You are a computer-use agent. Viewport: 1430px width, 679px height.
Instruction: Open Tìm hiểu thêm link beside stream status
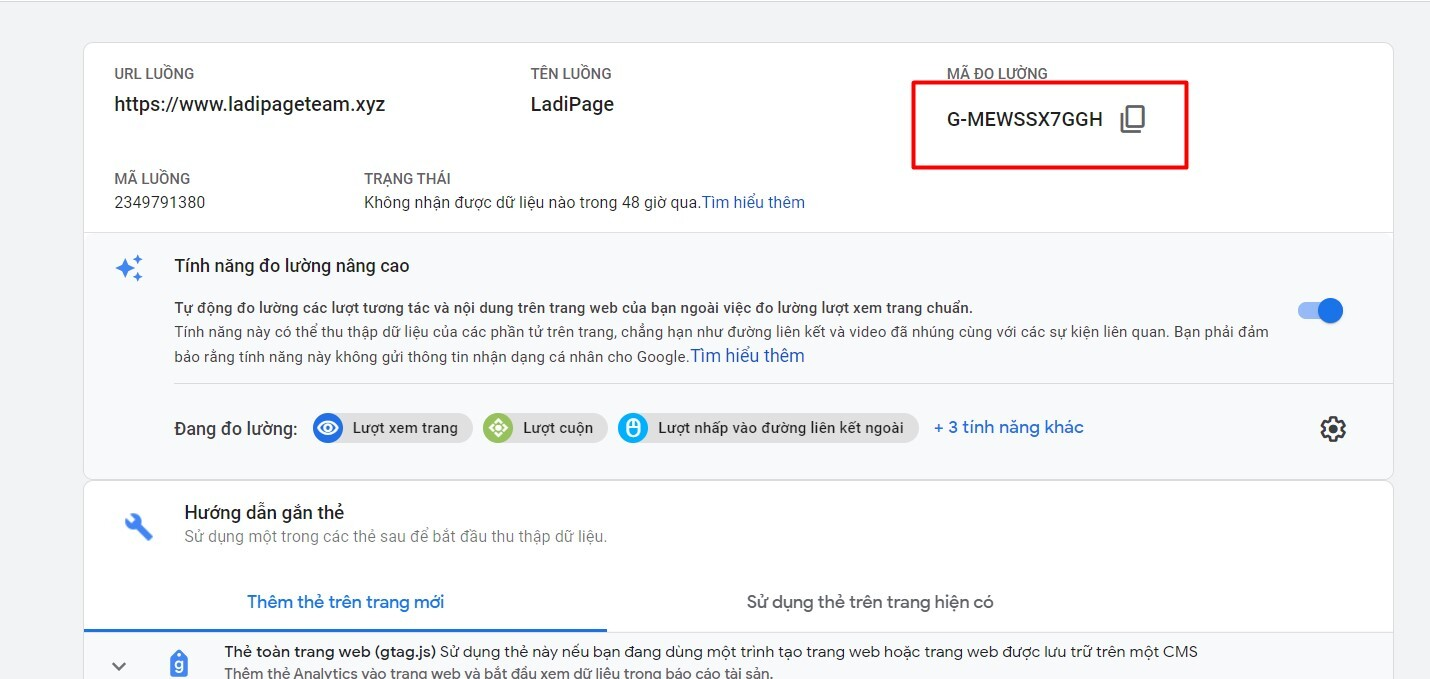[x=753, y=202]
